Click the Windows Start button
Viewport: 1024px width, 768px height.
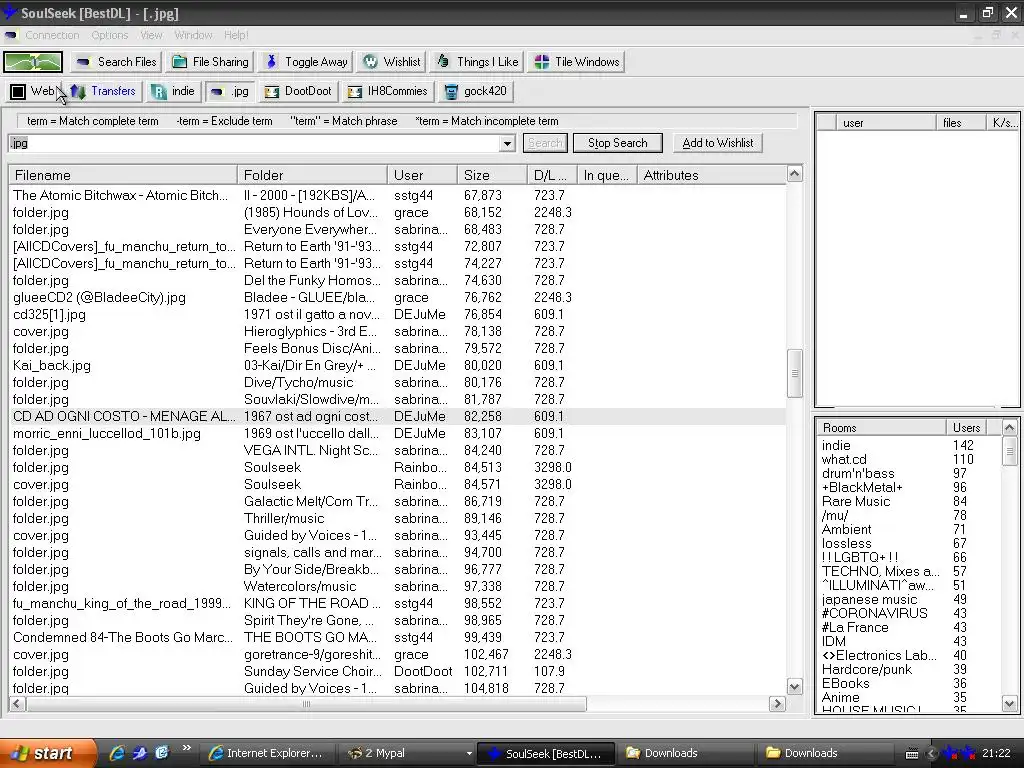pos(46,753)
